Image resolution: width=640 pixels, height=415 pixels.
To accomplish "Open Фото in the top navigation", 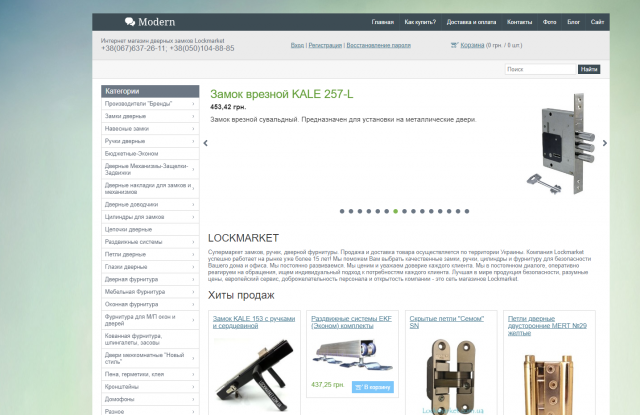I will (549, 22).
